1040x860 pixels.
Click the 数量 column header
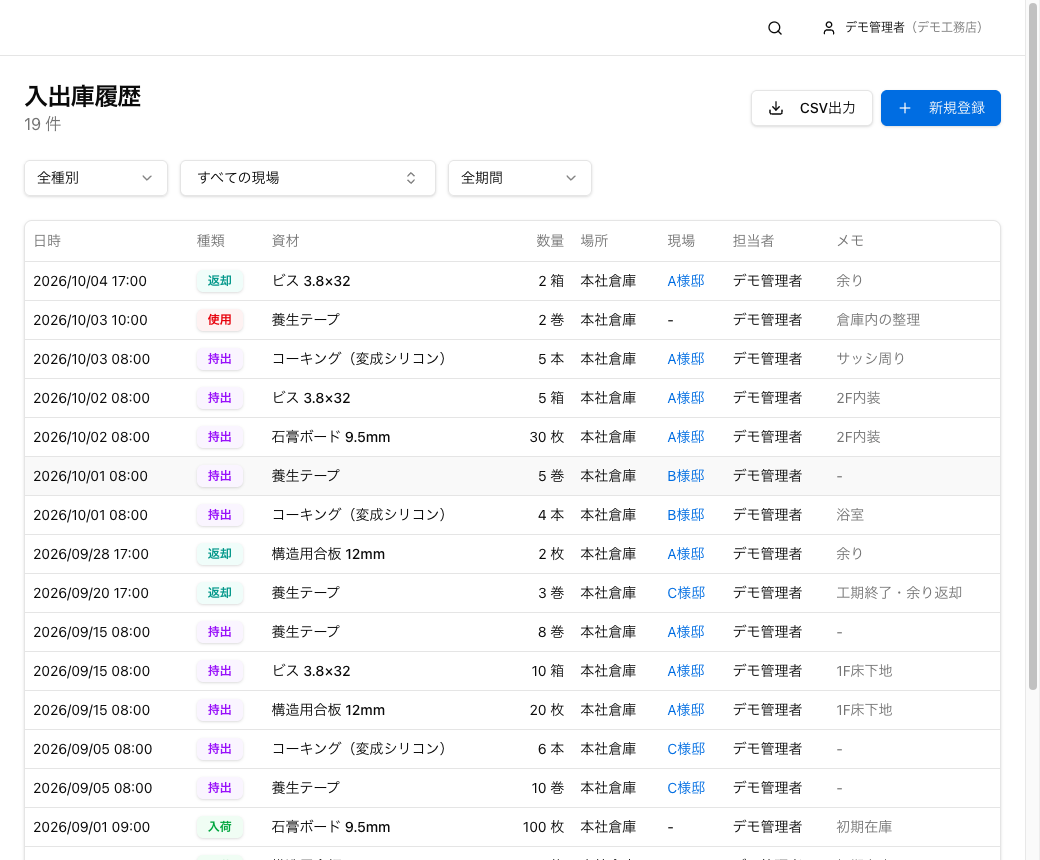(550, 241)
